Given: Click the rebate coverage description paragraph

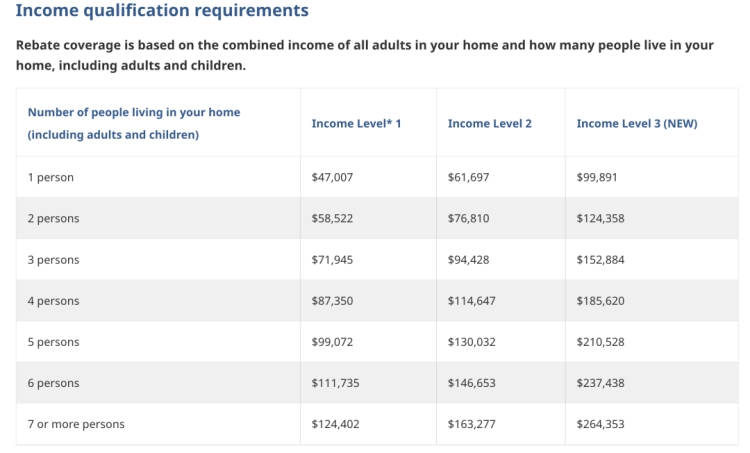Looking at the screenshot, I should point(364,55).
